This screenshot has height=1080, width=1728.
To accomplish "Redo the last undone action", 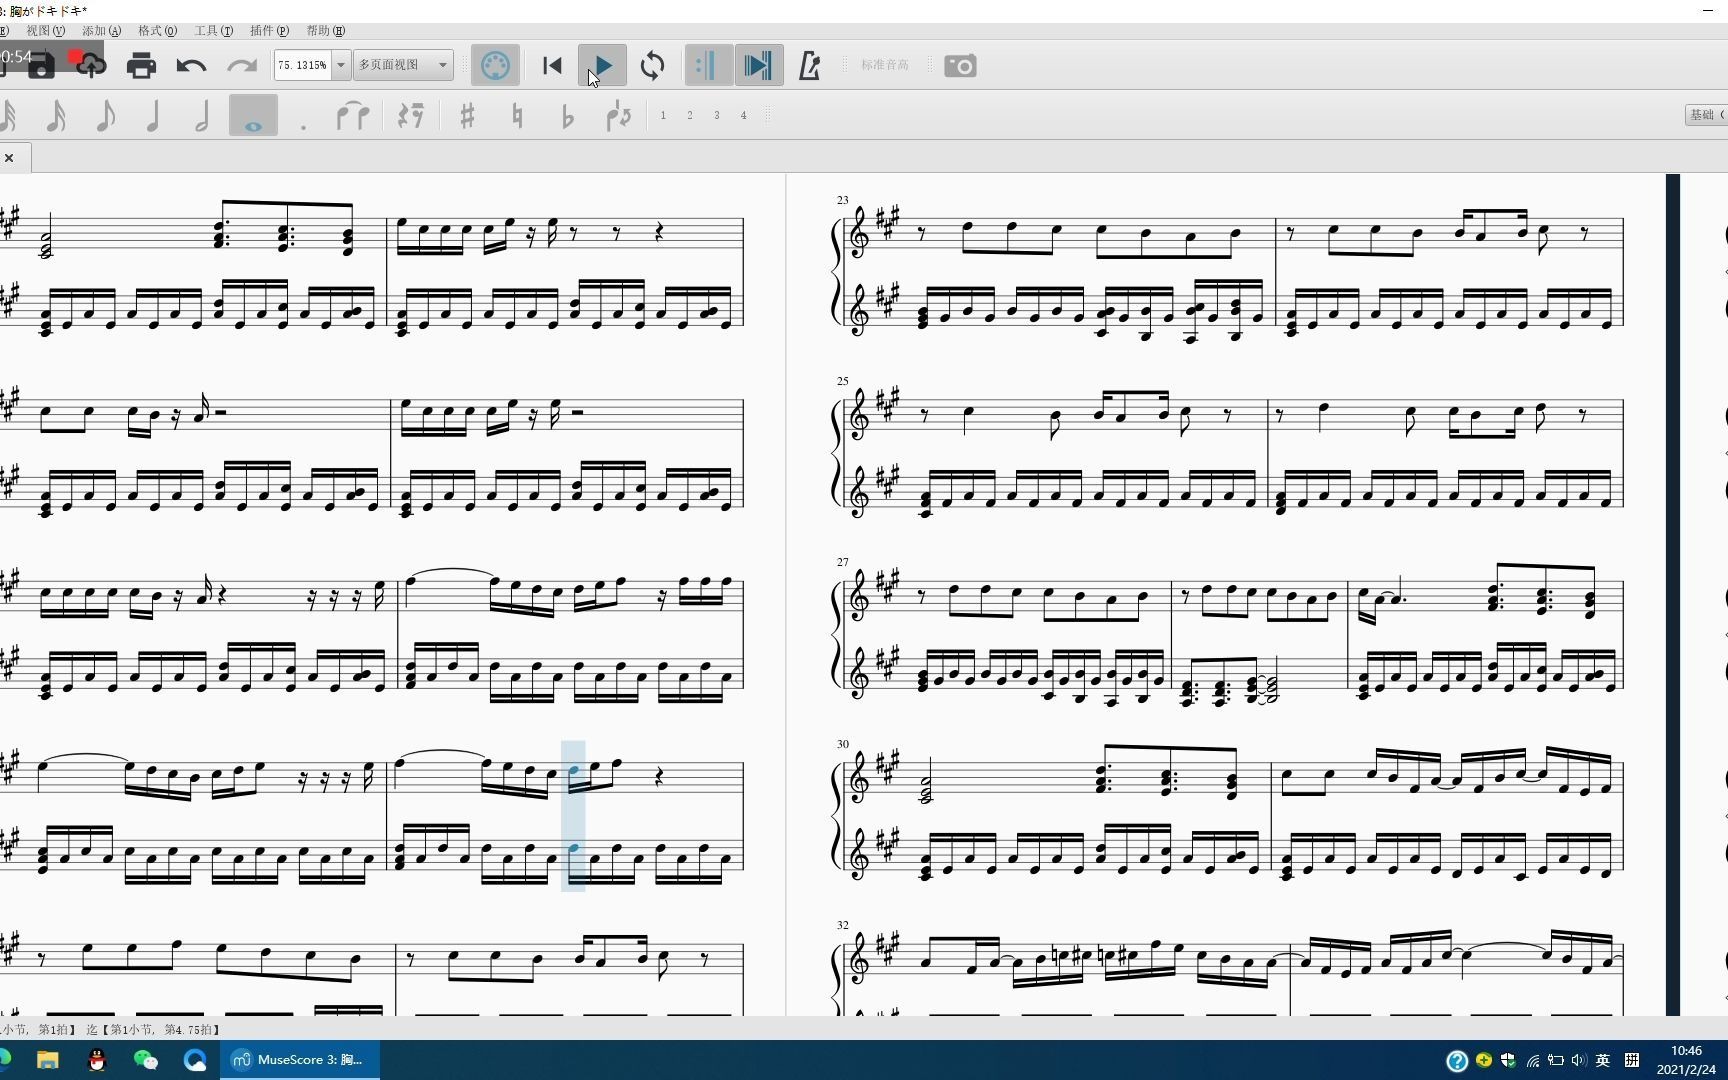I will tap(242, 66).
